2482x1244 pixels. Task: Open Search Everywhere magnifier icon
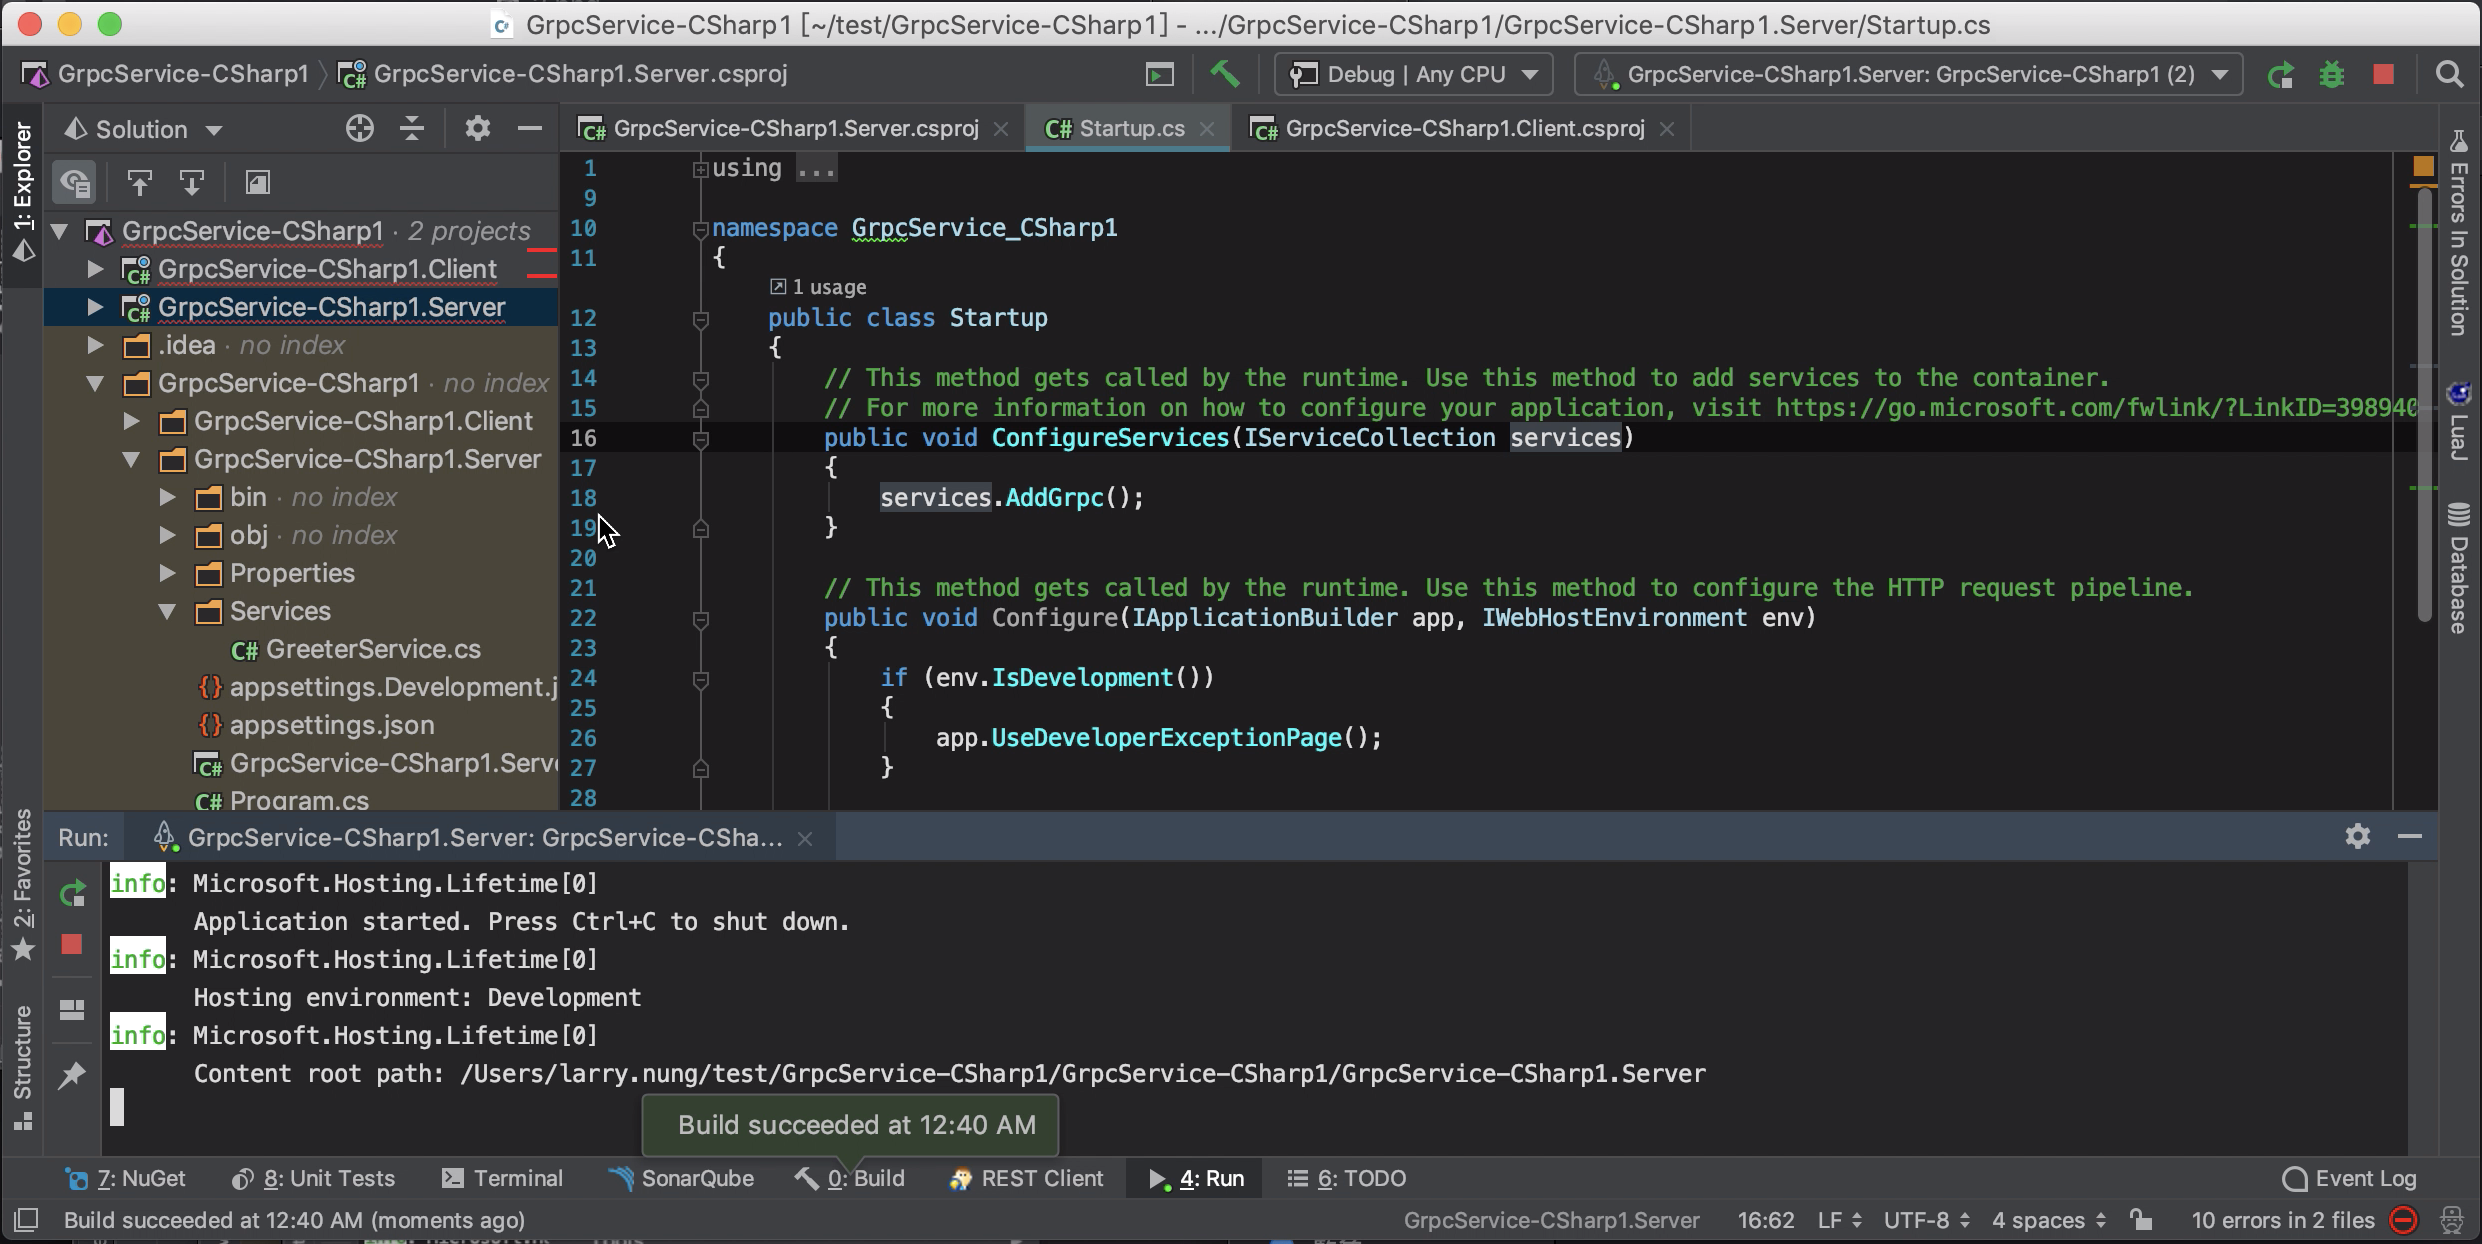click(x=2449, y=74)
